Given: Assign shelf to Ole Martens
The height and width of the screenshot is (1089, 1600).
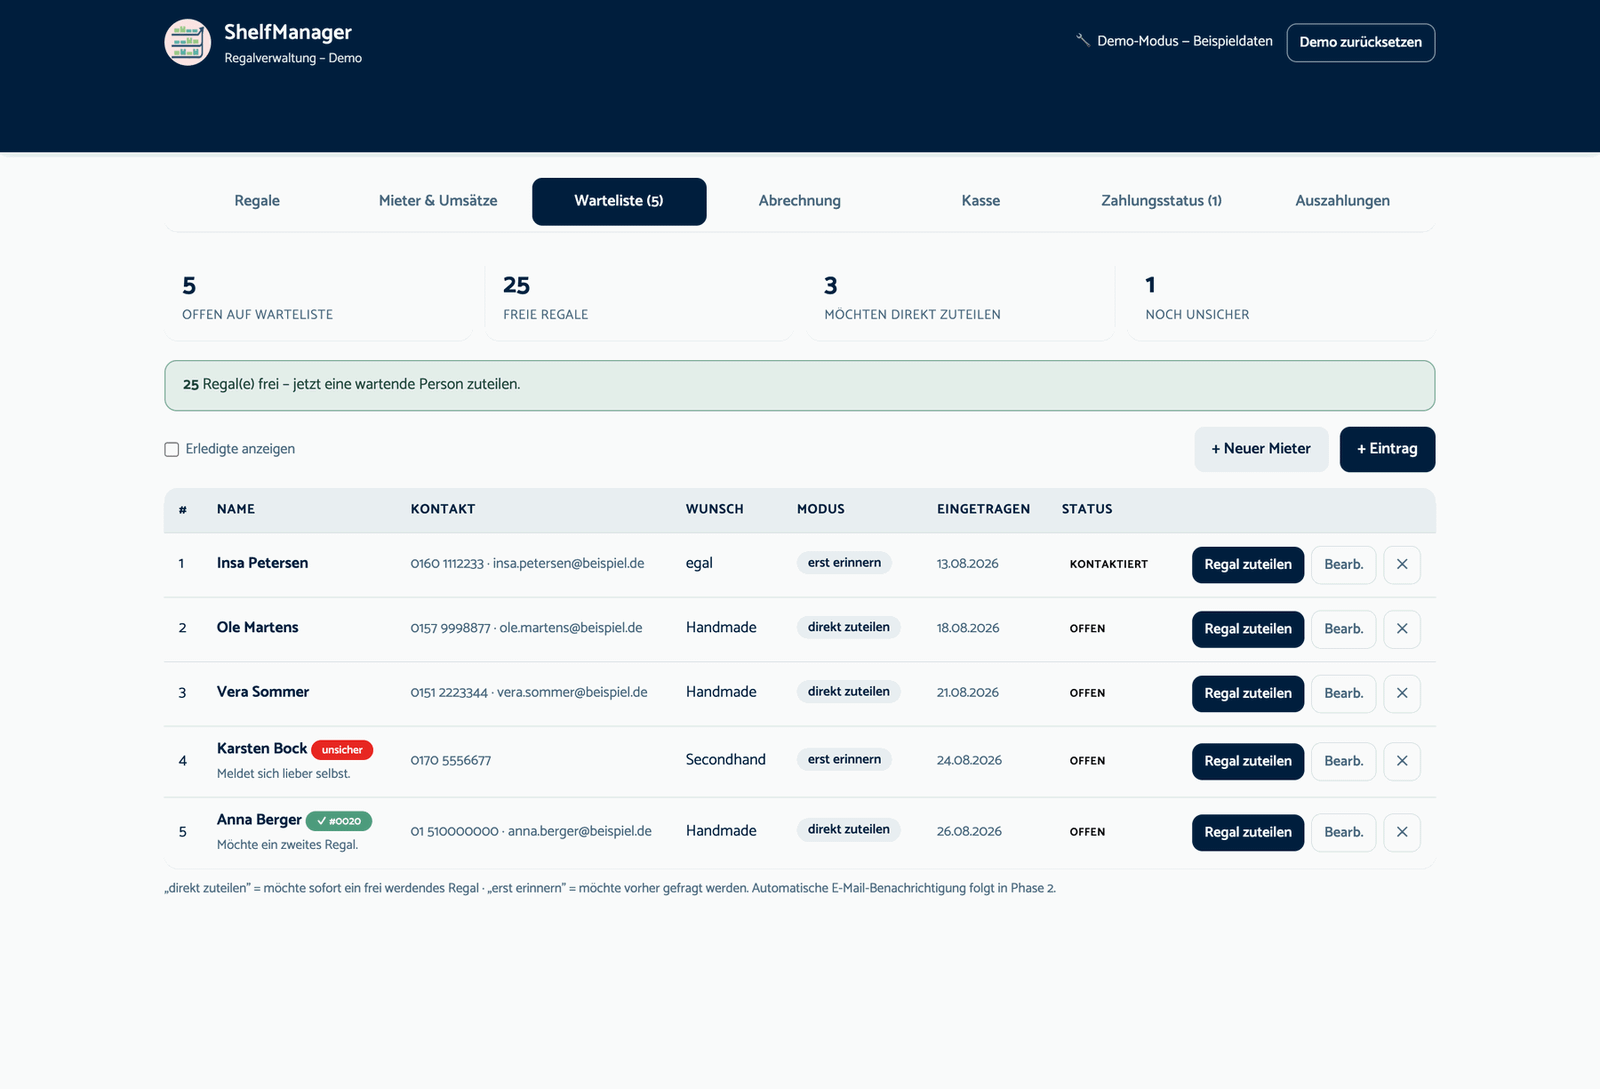Looking at the screenshot, I should 1248,629.
